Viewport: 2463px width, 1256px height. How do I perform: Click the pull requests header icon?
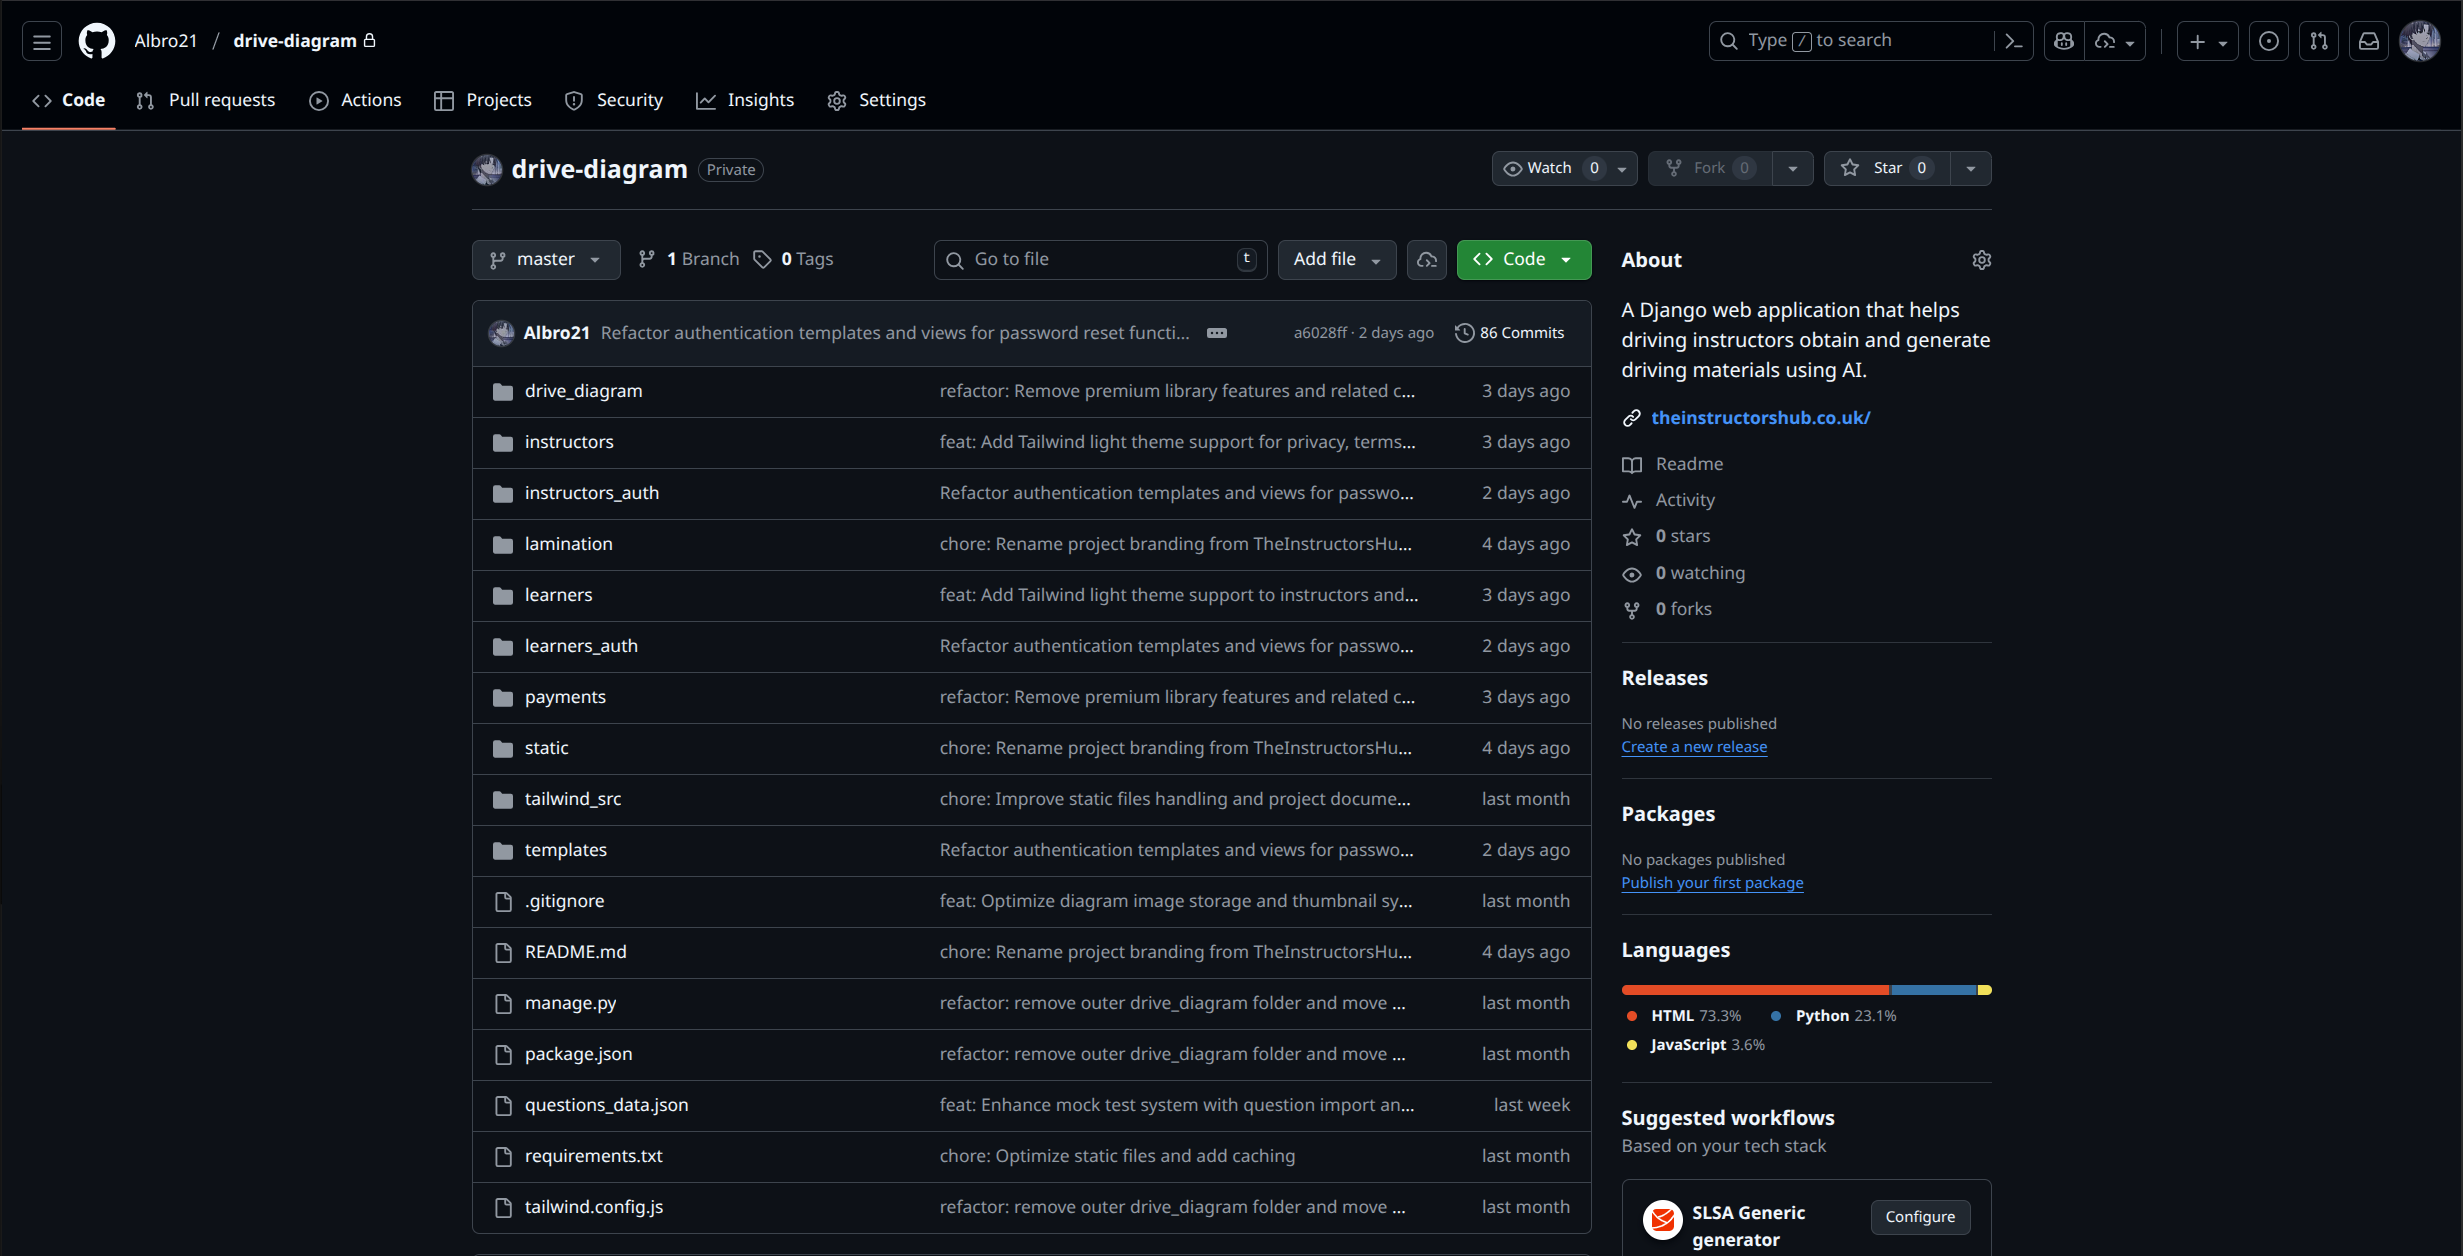tap(2319, 41)
